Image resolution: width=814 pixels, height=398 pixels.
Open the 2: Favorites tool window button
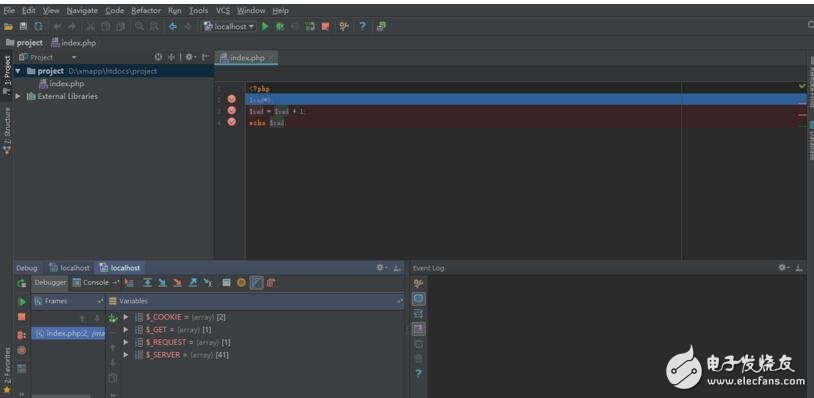tap(7, 369)
